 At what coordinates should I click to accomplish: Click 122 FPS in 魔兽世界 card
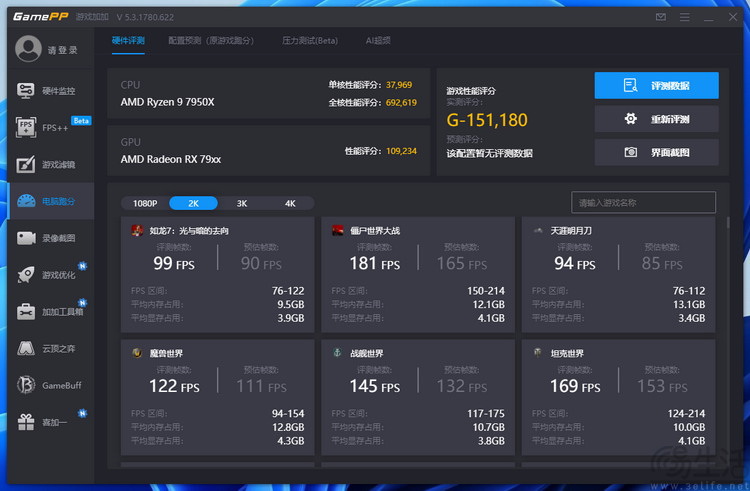tap(174, 386)
